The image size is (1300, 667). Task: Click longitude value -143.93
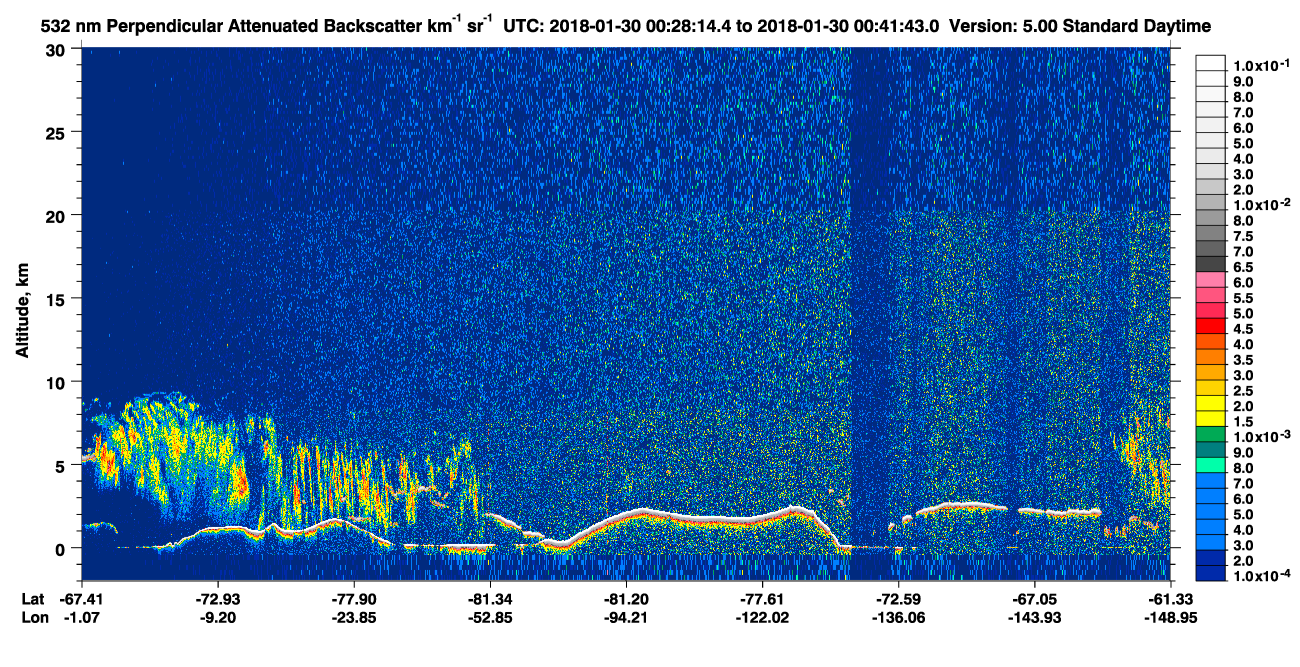(x=1034, y=617)
